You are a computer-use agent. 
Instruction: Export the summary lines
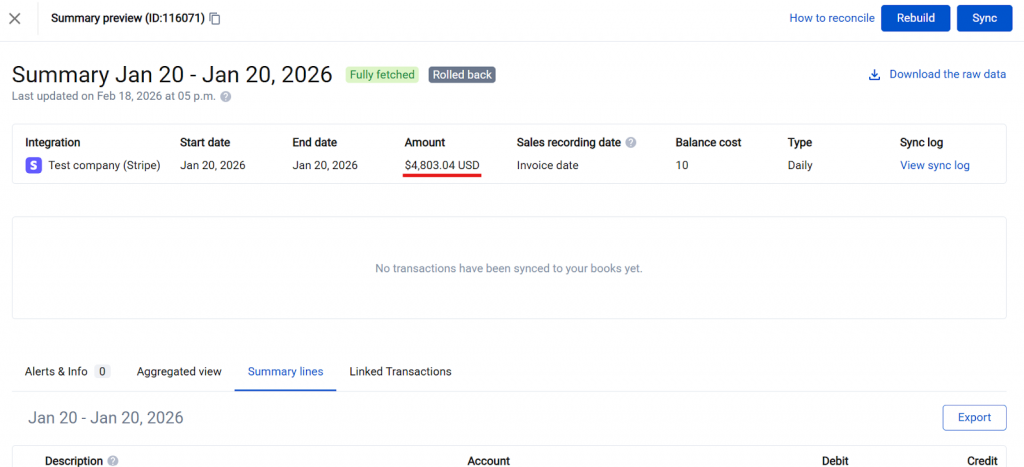(973, 418)
